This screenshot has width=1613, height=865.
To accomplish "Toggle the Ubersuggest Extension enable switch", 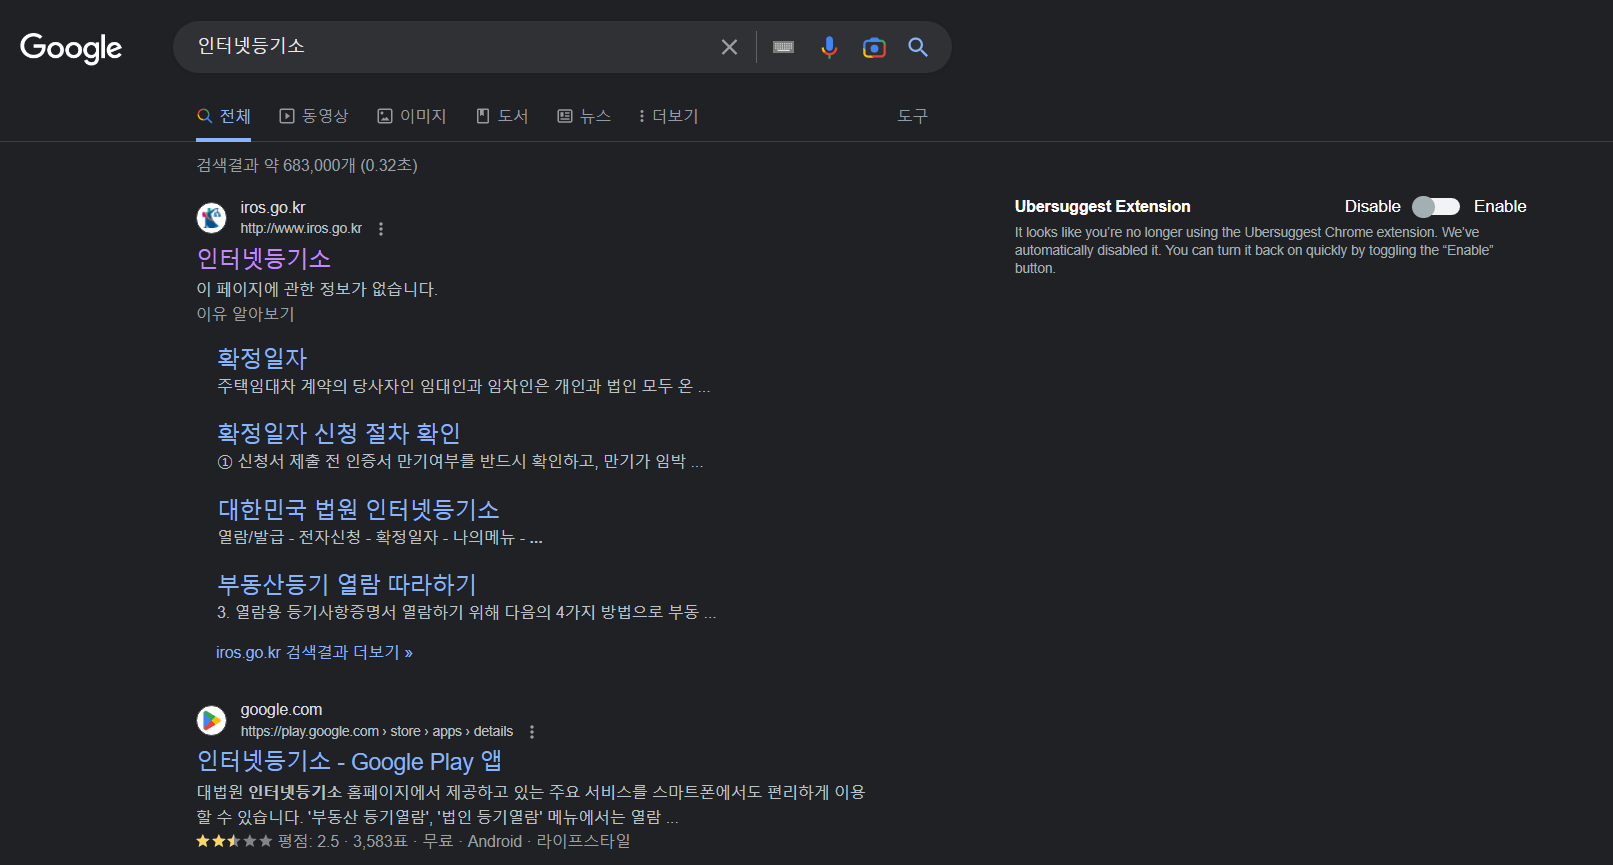I will click(x=1436, y=206).
